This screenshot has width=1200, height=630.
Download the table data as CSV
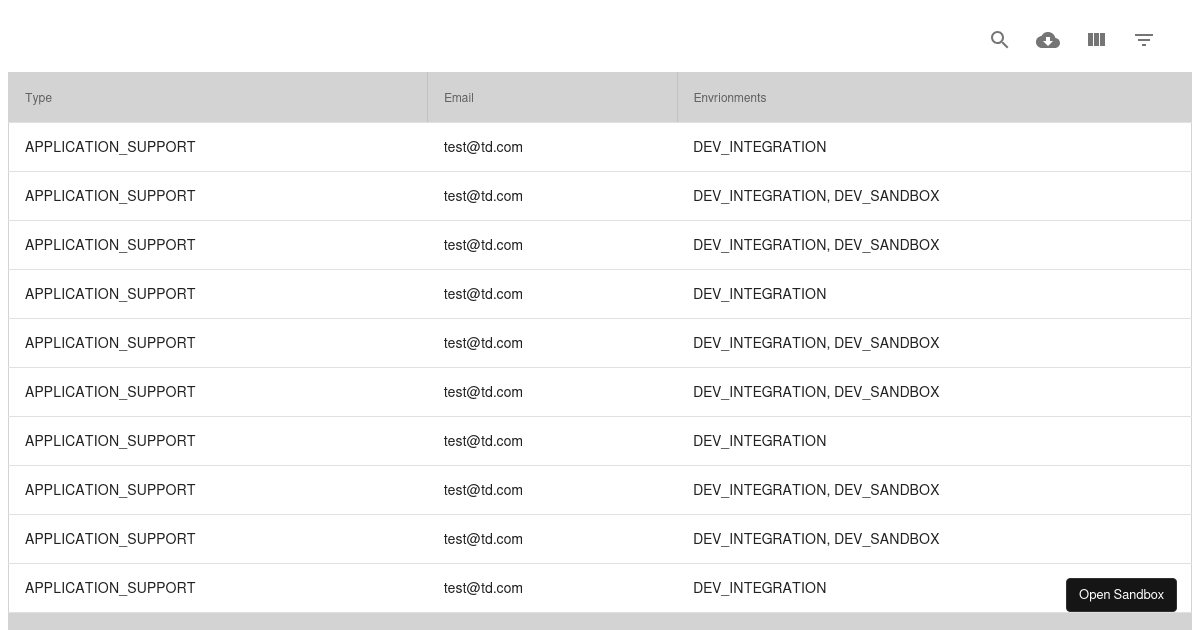tap(1048, 40)
